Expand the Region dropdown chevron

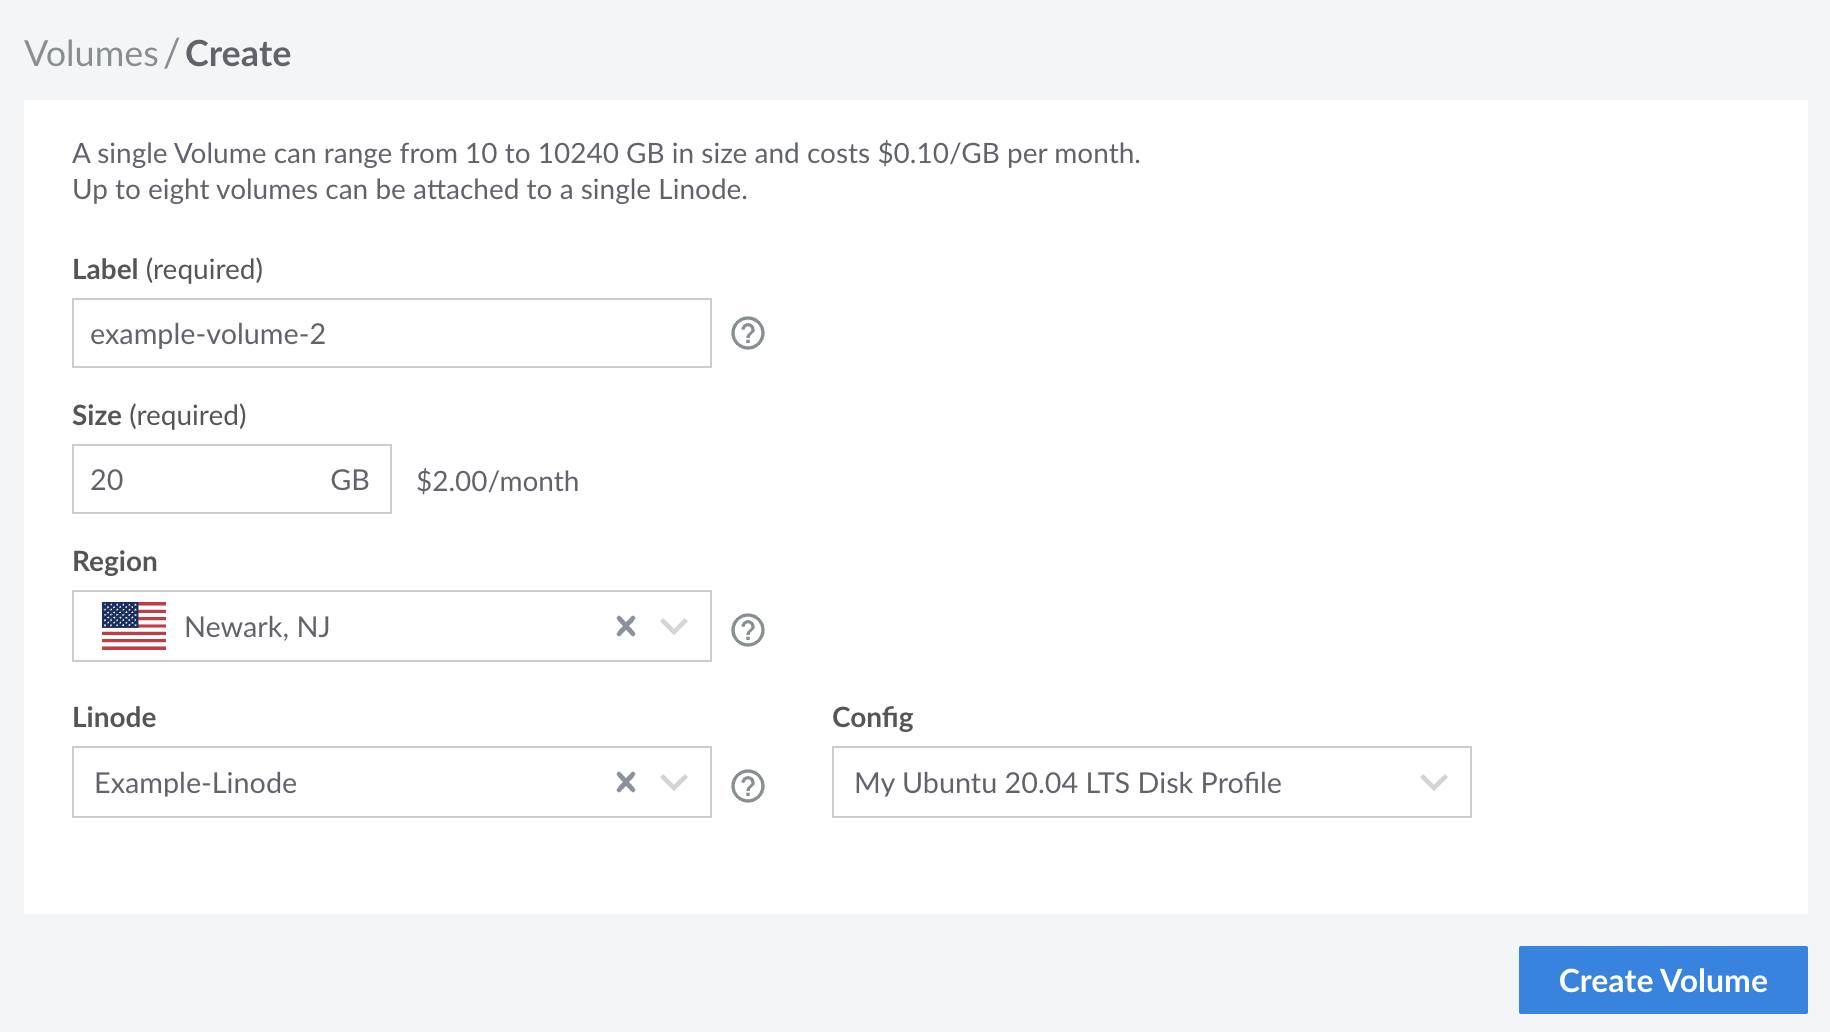[x=672, y=626]
